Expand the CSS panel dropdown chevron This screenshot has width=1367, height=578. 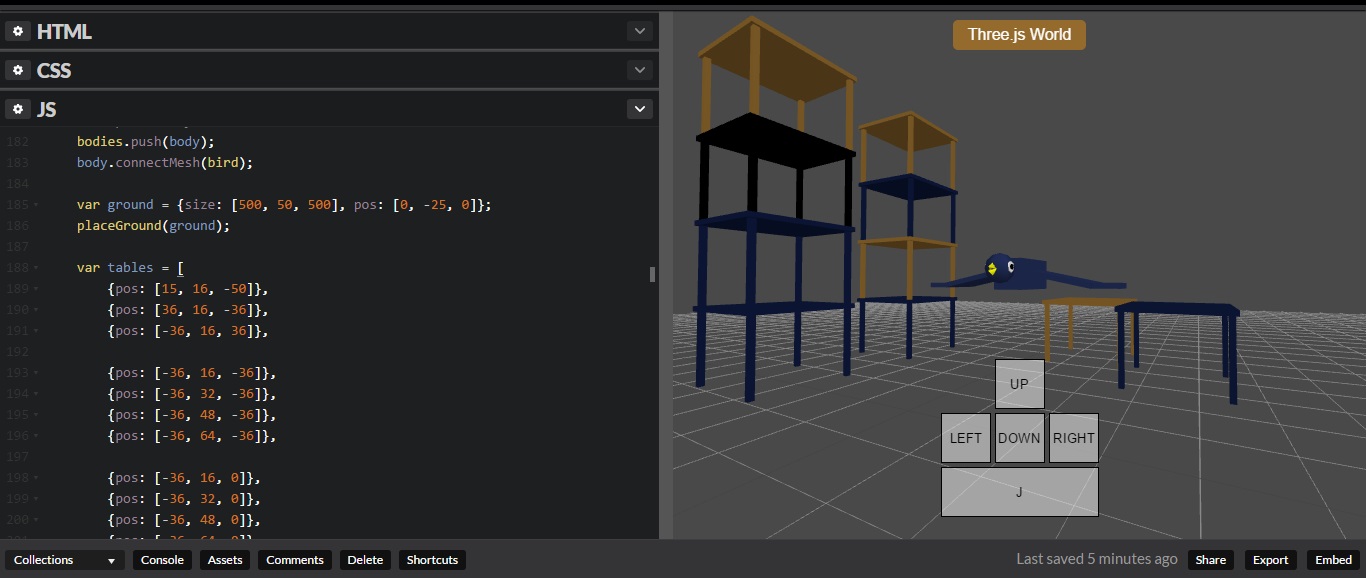tap(640, 70)
